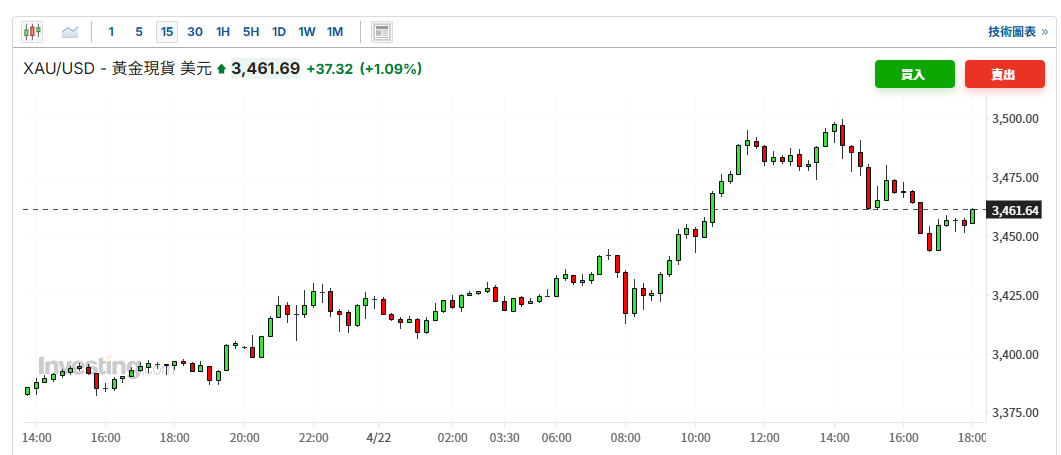Viewport: 1061px width, 455px height.
Task: Select the 1D timeframe
Action: pos(279,32)
